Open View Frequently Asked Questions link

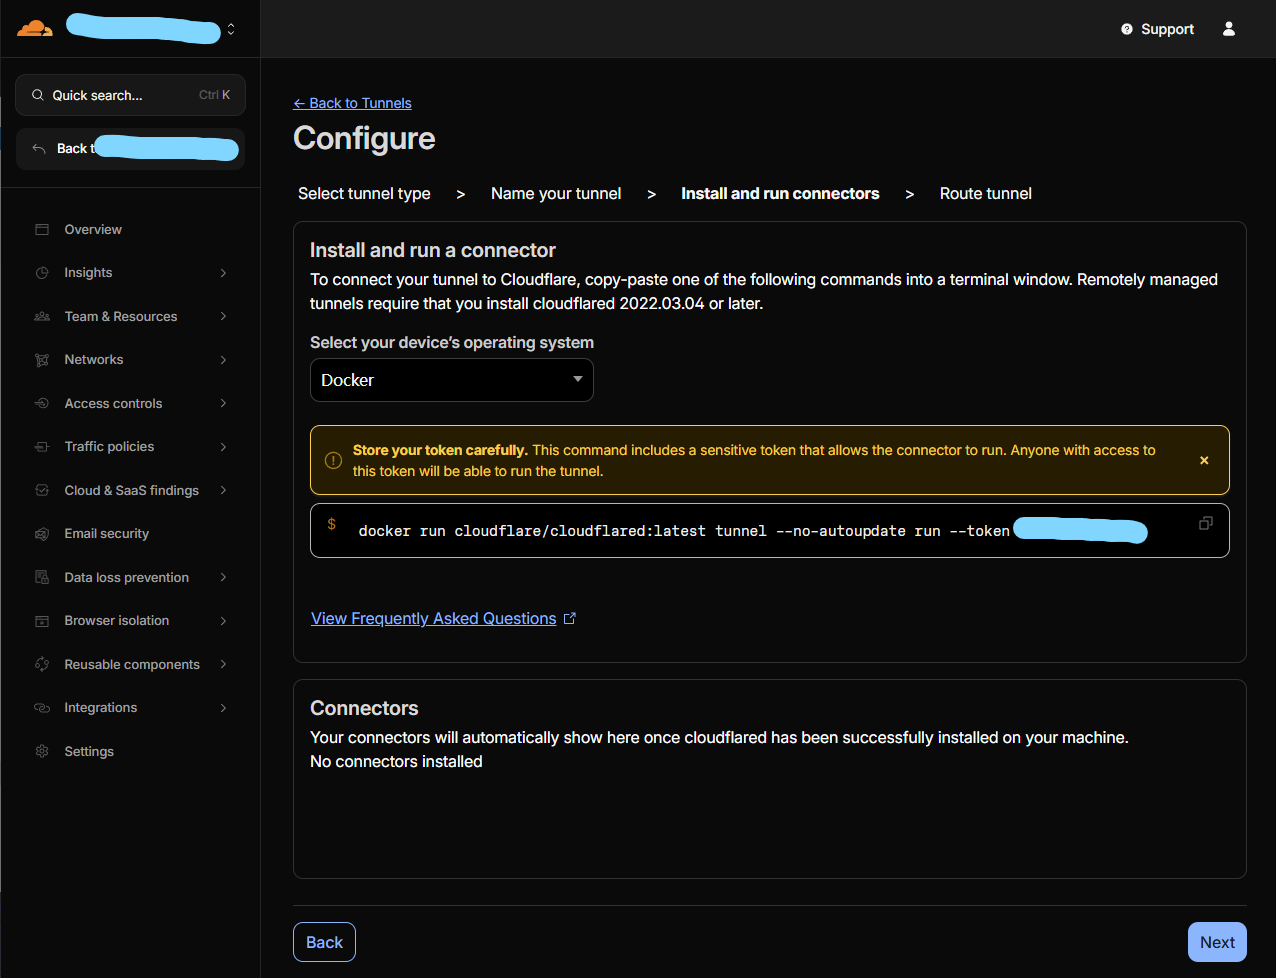tap(434, 619)
